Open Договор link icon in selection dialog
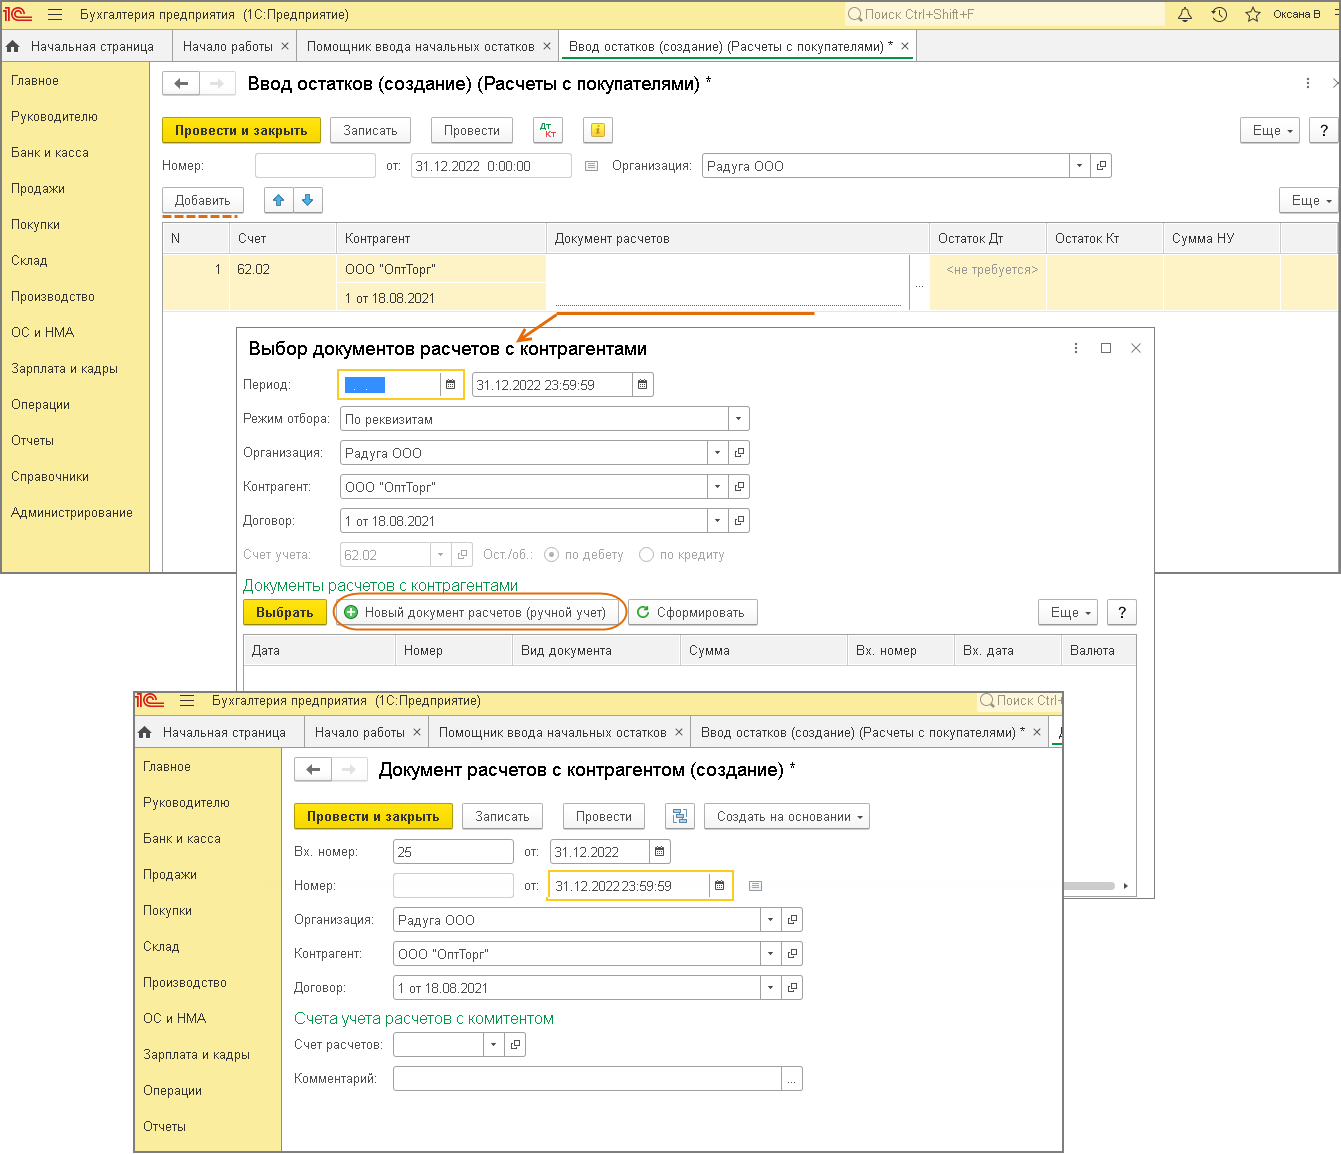Viewport: 1341px width, 1155px height. [x=739, y=521]
